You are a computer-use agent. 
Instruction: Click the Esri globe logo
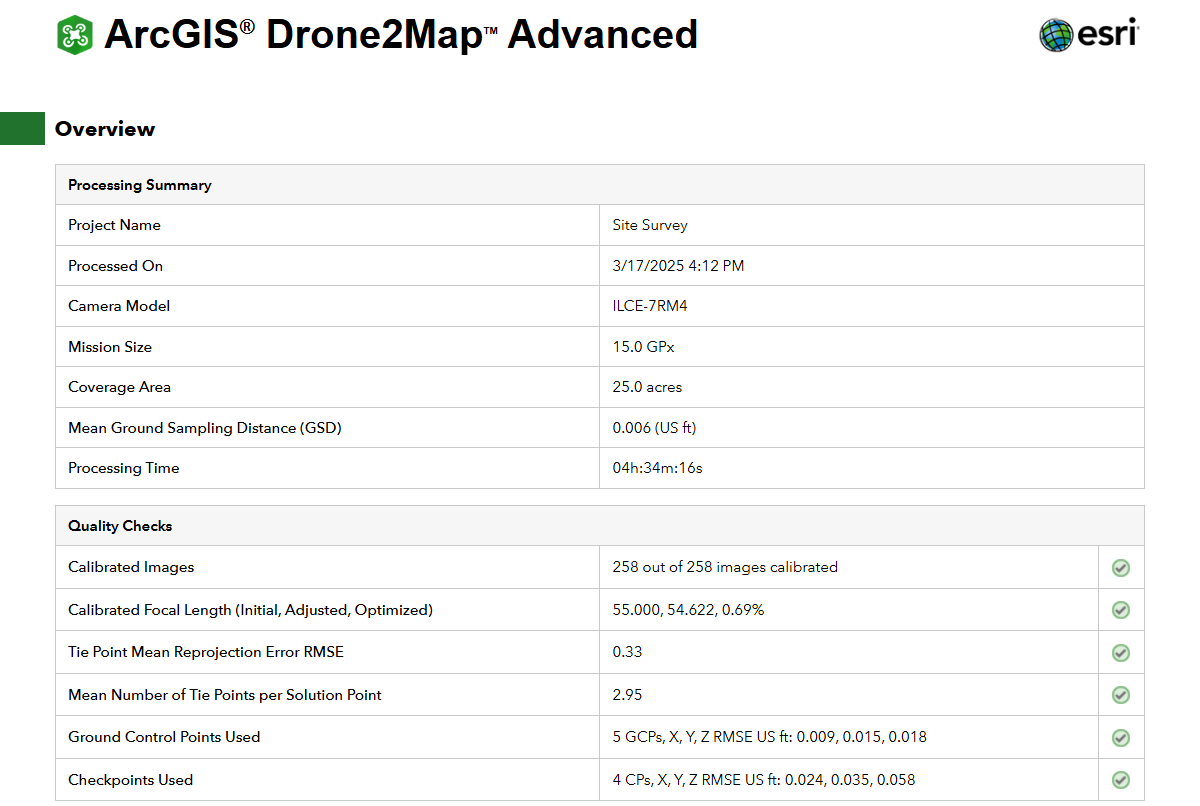pyautogui.click(x=1056, y=35)
